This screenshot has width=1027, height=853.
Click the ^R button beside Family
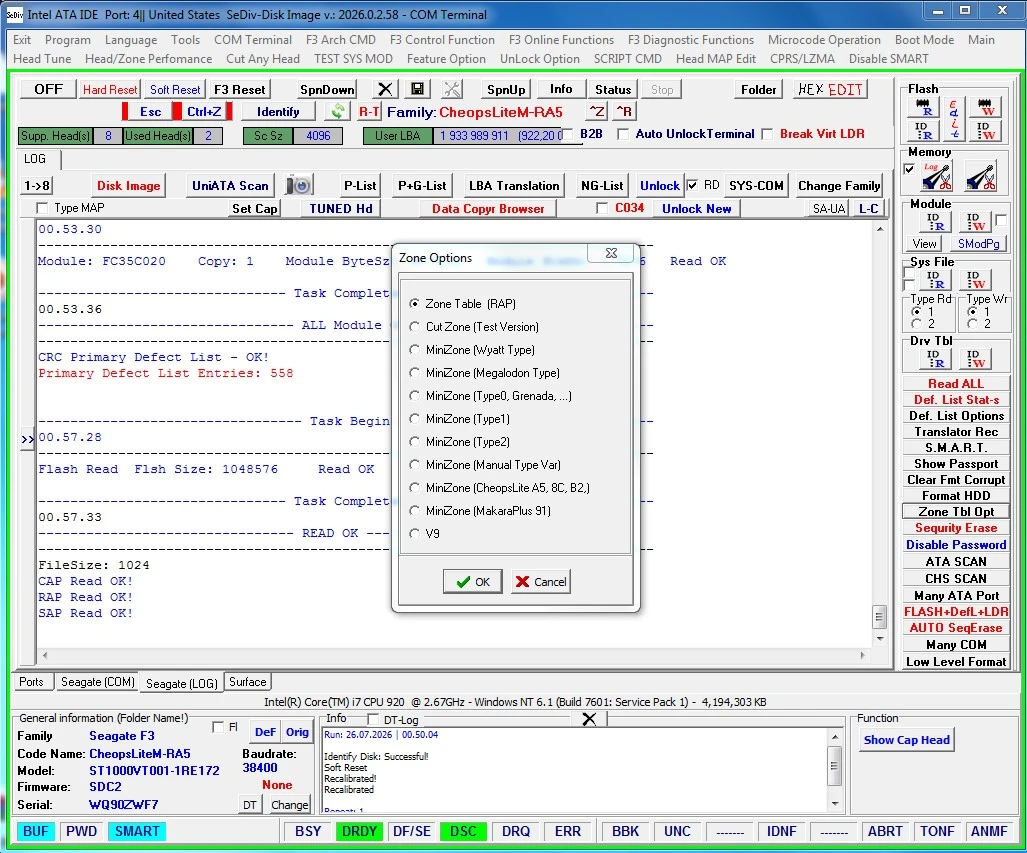[x=624, y=111]
